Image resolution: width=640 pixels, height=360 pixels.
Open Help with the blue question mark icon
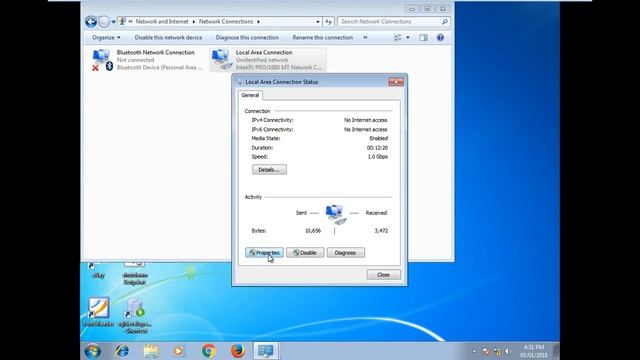coord(440,38)
